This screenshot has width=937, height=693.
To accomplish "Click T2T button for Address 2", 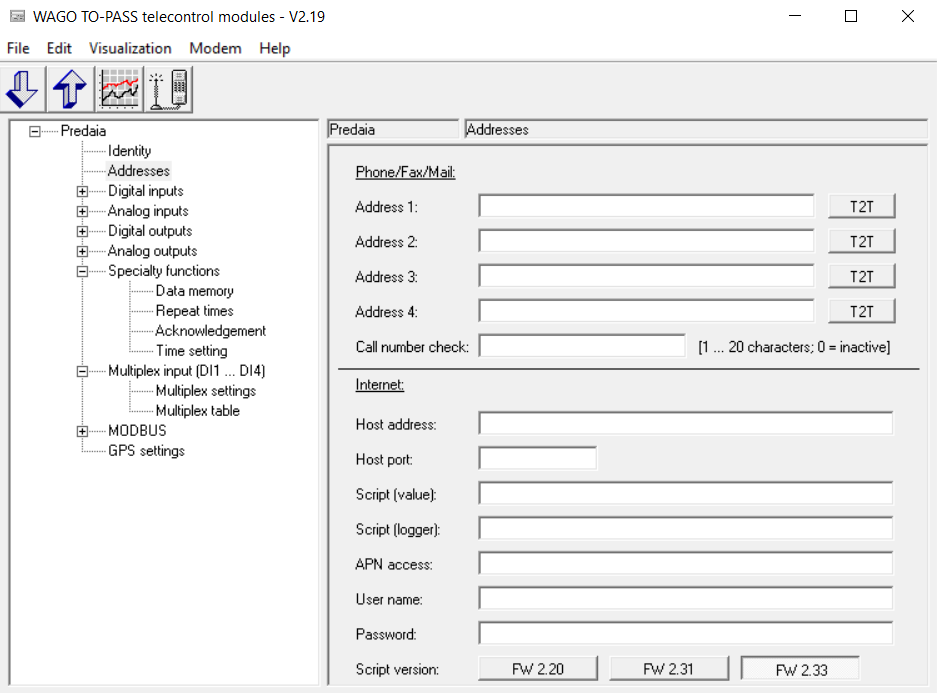I will [x=862, y=242].
